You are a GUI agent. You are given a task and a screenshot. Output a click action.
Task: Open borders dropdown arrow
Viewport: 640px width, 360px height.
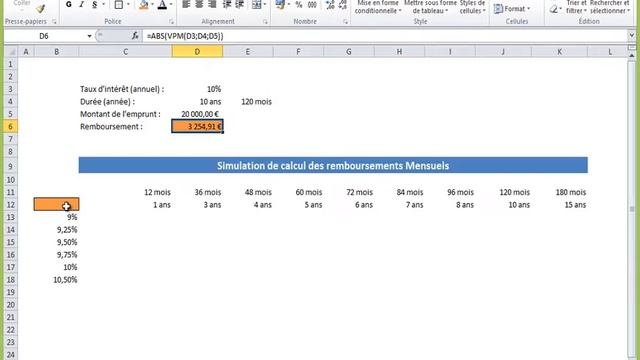coord(128,4)
